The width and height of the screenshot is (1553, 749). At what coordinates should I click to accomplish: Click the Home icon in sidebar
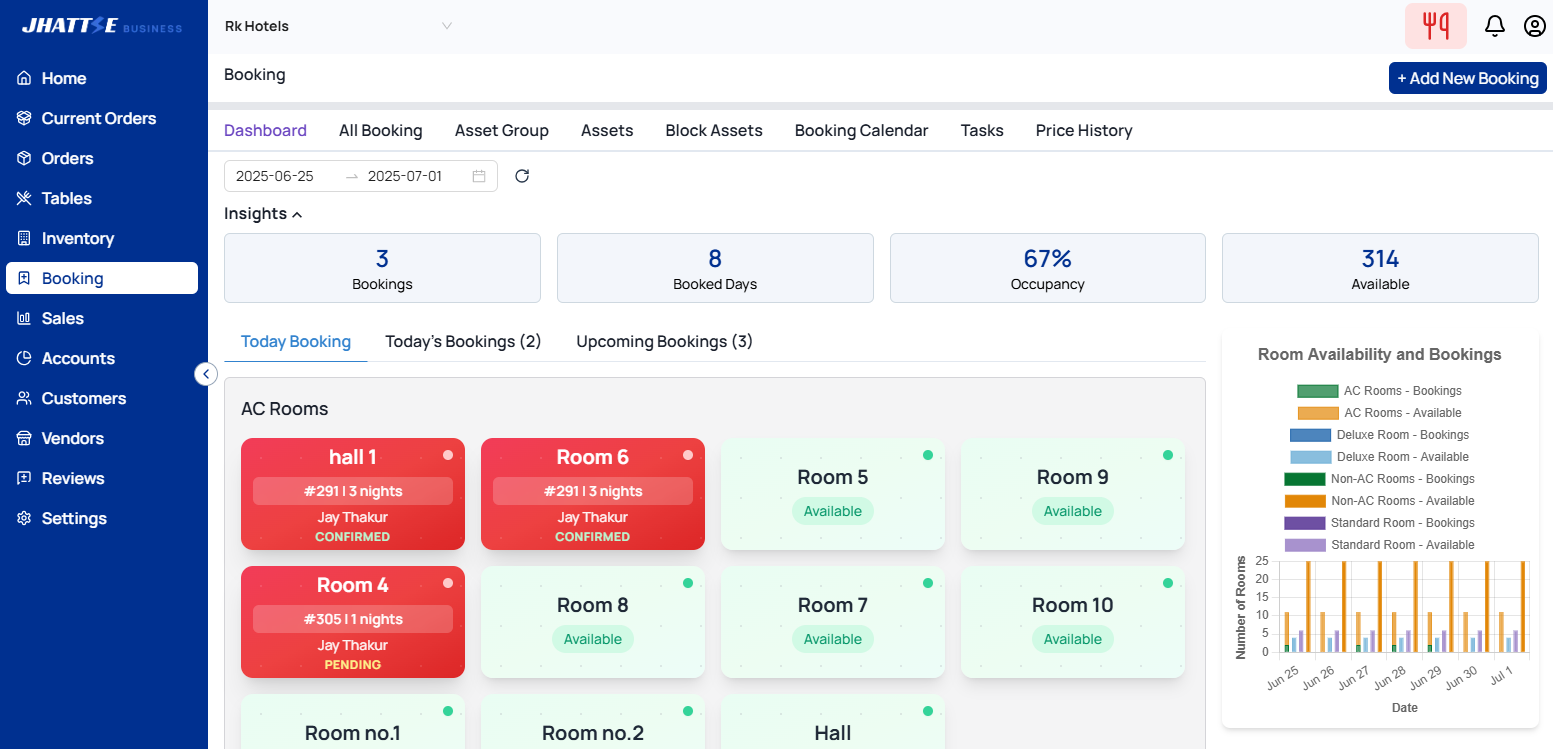coord(24,78)
